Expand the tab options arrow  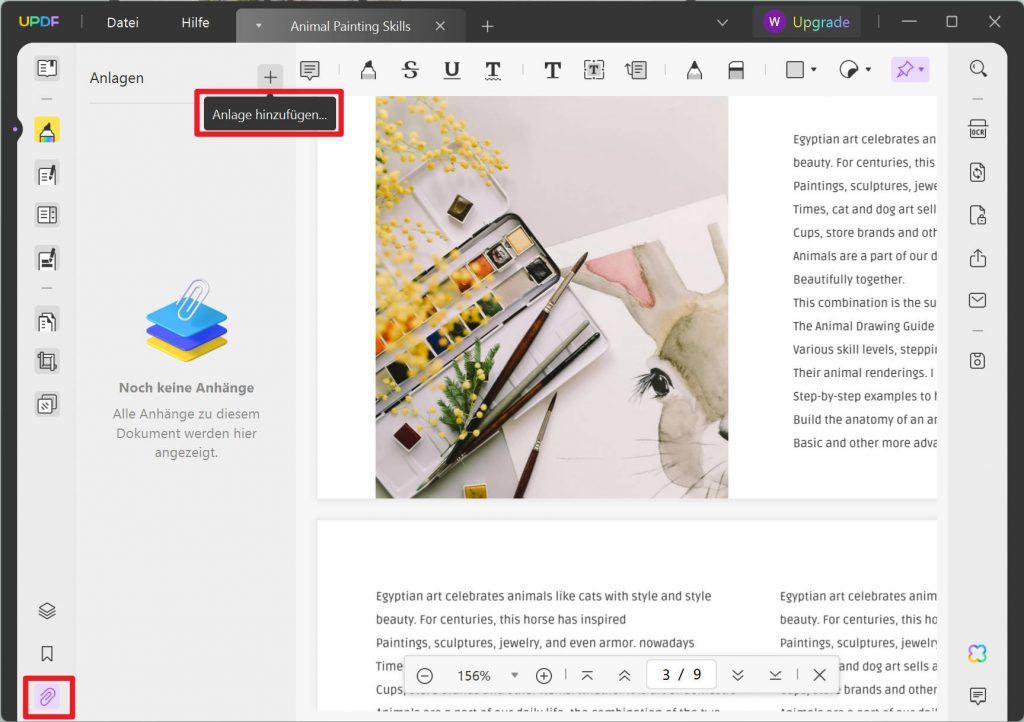pyautogui.click(x=259, y=26)
